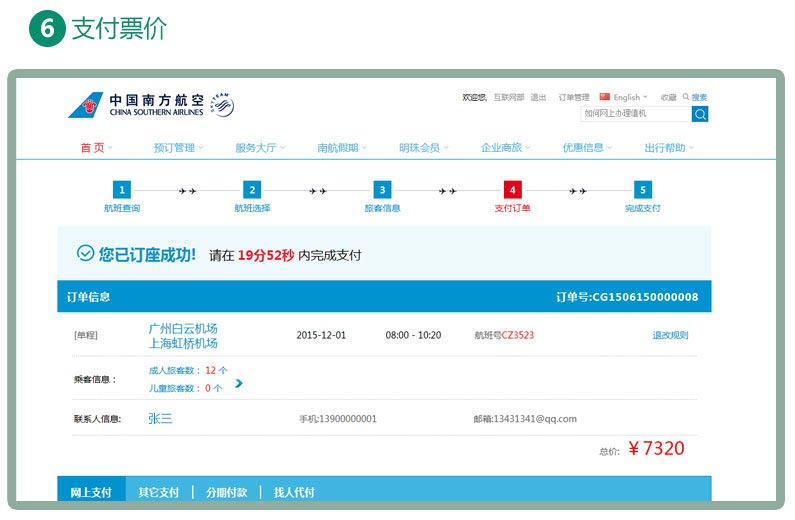The width and height of the screenshot is (795, 520).
Task: Click the 退出 logout link
Action: (x=538, y=98)
